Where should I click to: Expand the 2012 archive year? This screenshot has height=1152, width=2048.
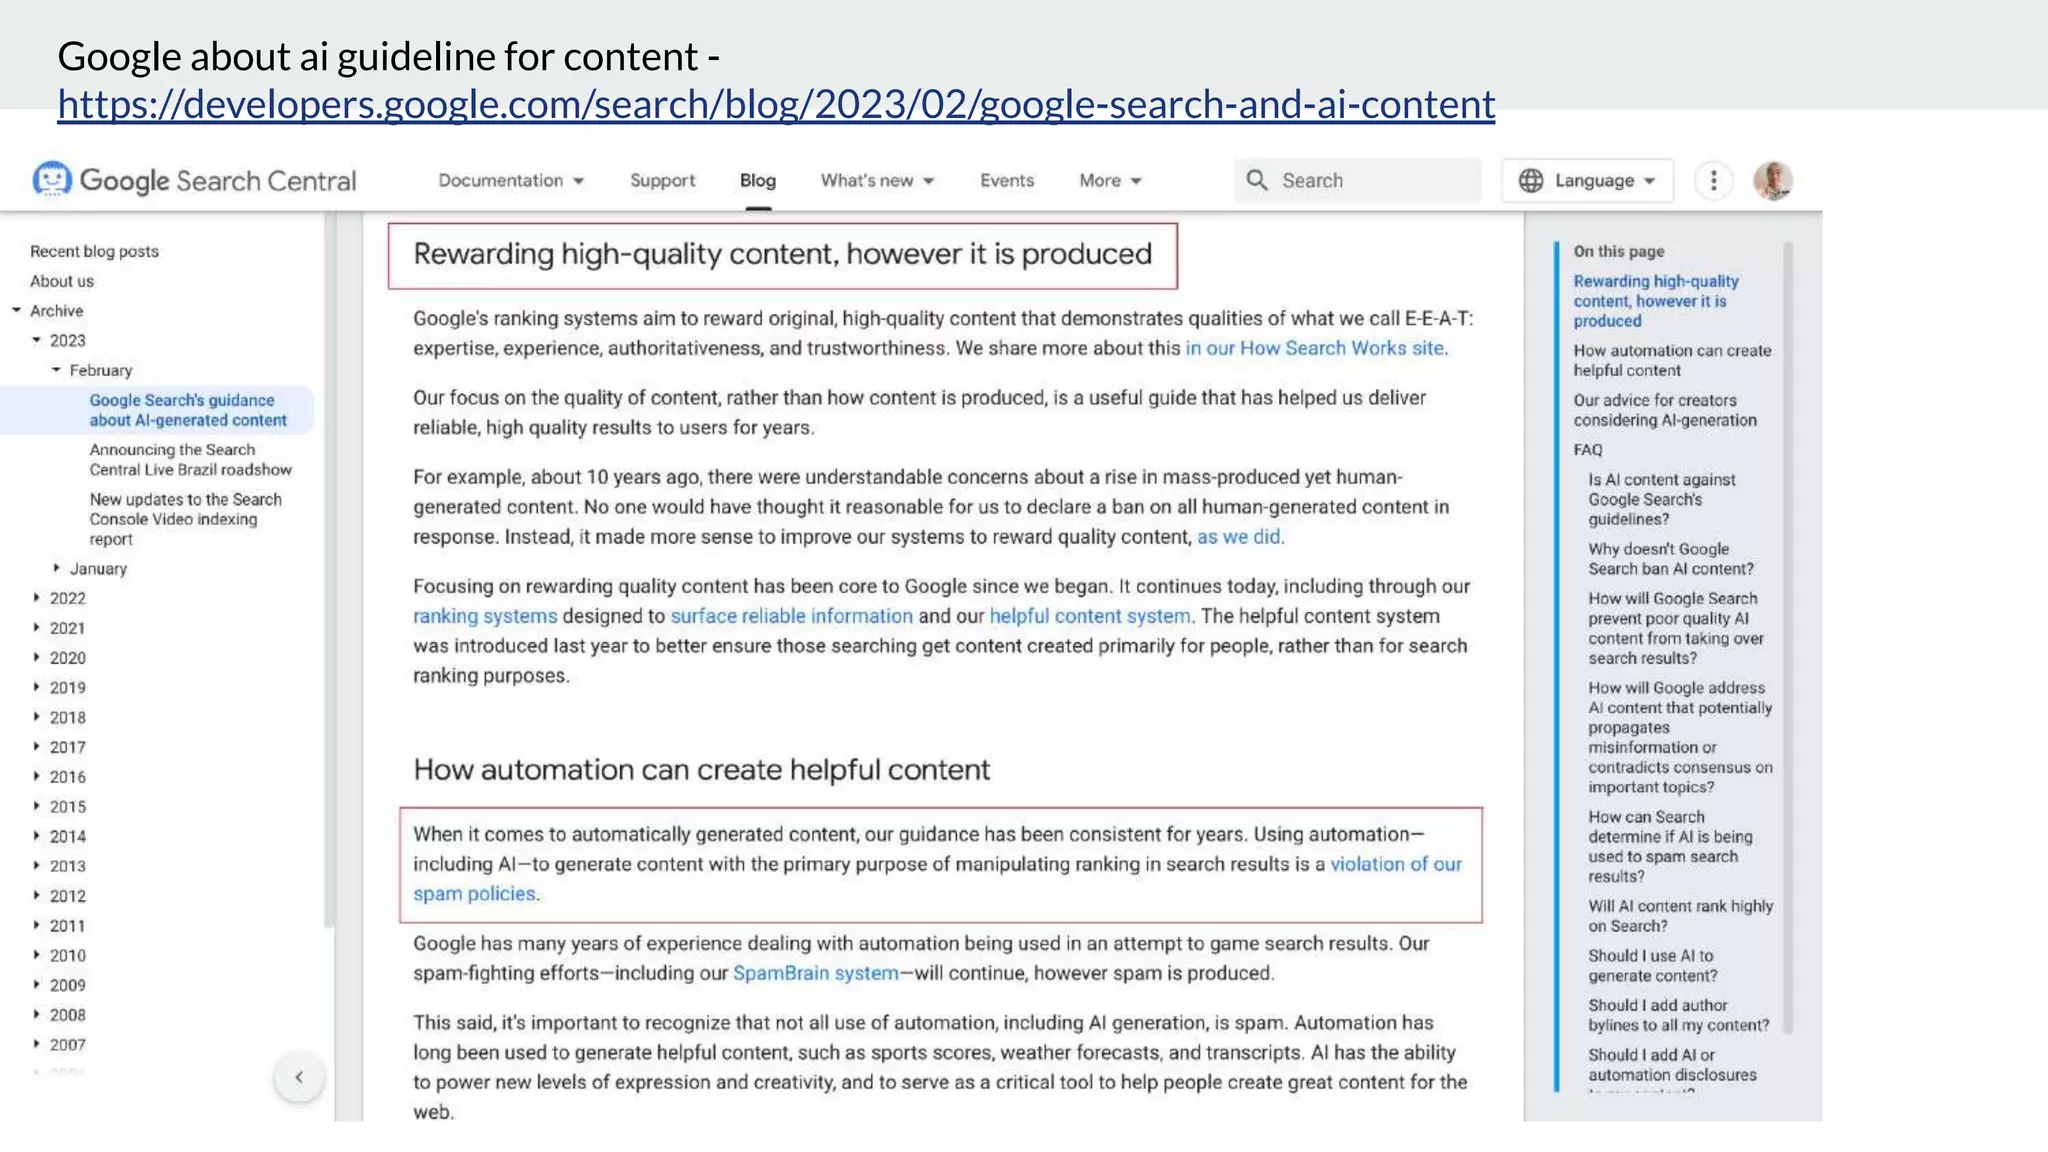coord(37,895)
